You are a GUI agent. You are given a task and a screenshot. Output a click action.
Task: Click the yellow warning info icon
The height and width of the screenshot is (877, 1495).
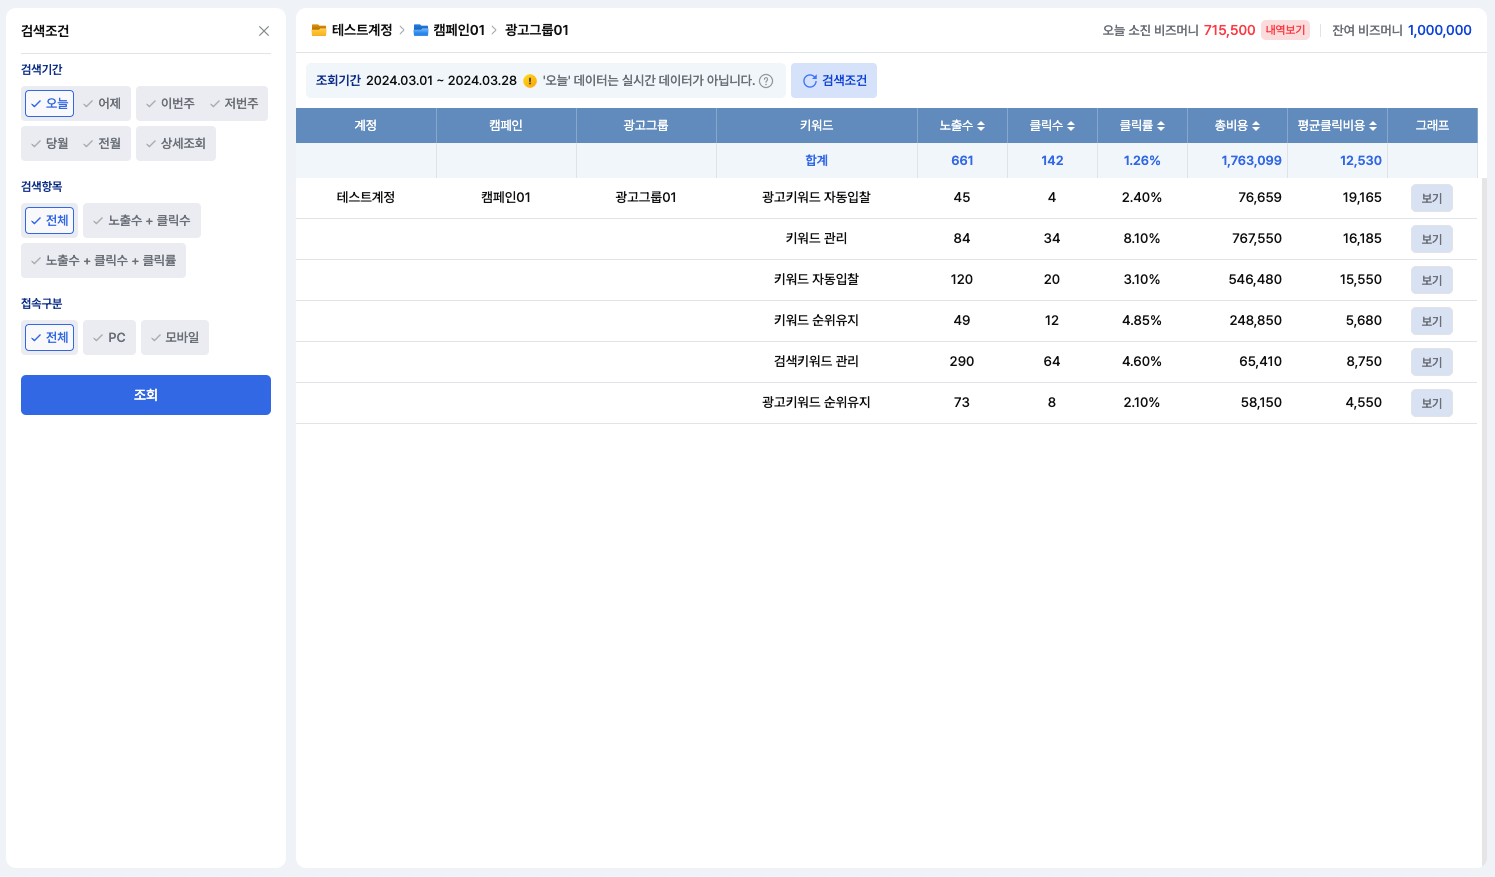click(530, 81)
